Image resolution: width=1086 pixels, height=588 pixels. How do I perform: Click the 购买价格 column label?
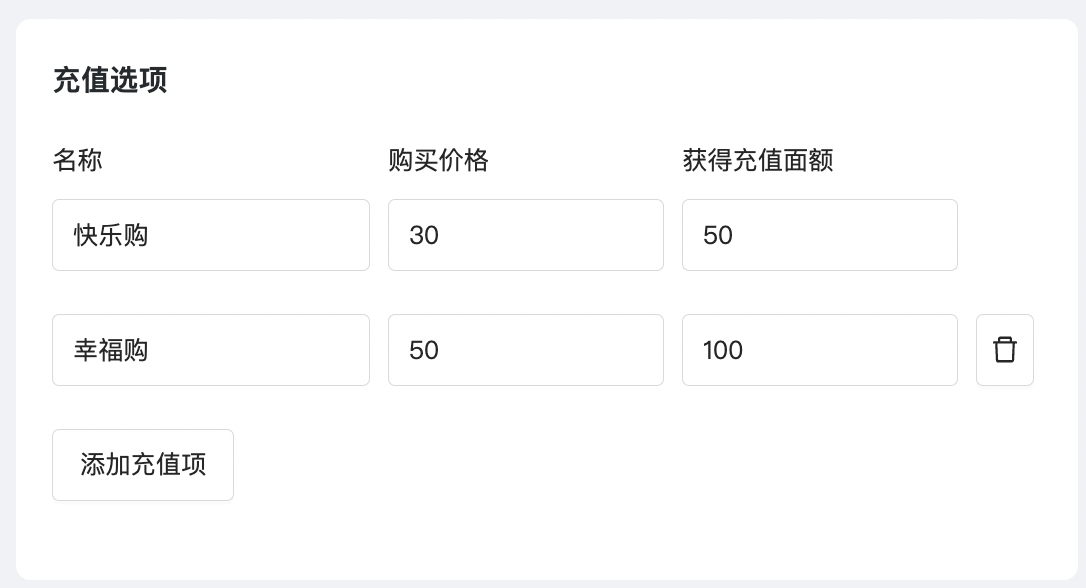pos(438,160)
